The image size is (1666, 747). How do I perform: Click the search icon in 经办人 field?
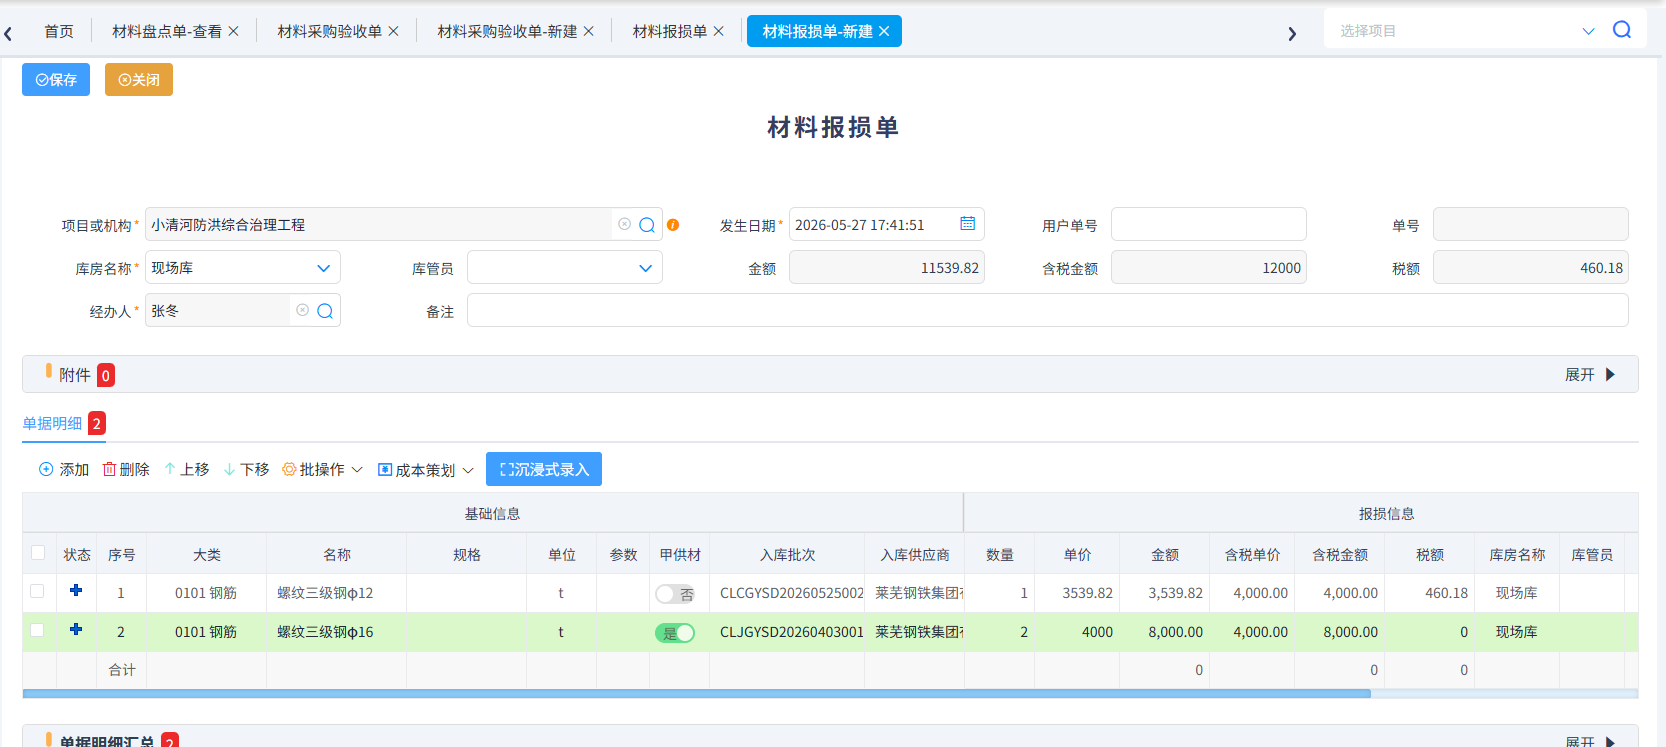coord(325,311)
